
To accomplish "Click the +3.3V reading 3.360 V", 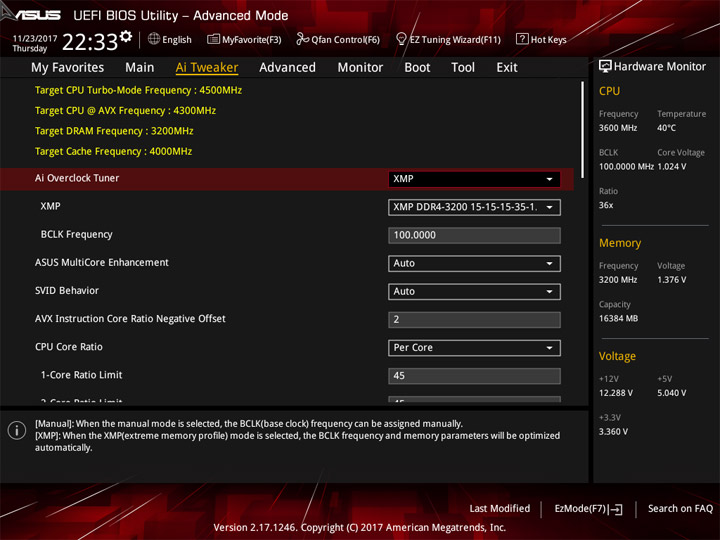I will click(613, 432).
